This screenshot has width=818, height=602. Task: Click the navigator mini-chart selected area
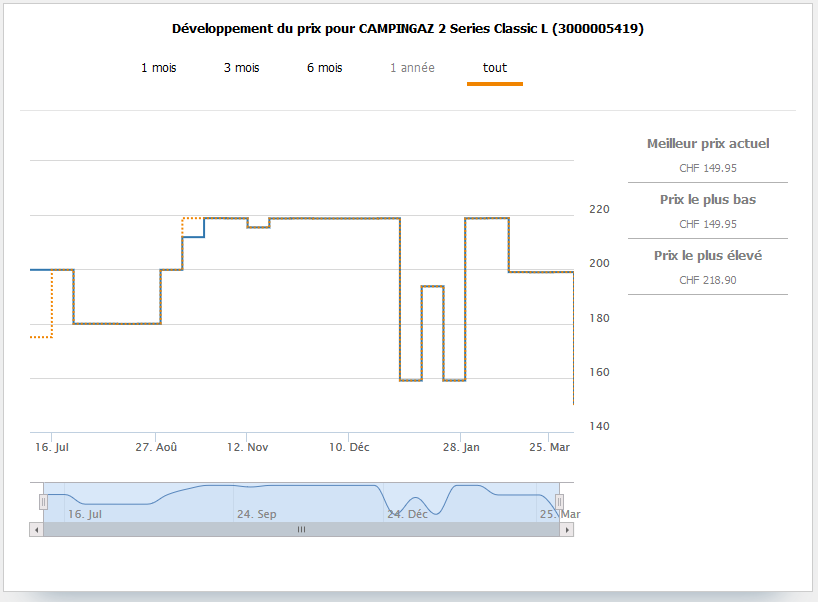(302, 502)
